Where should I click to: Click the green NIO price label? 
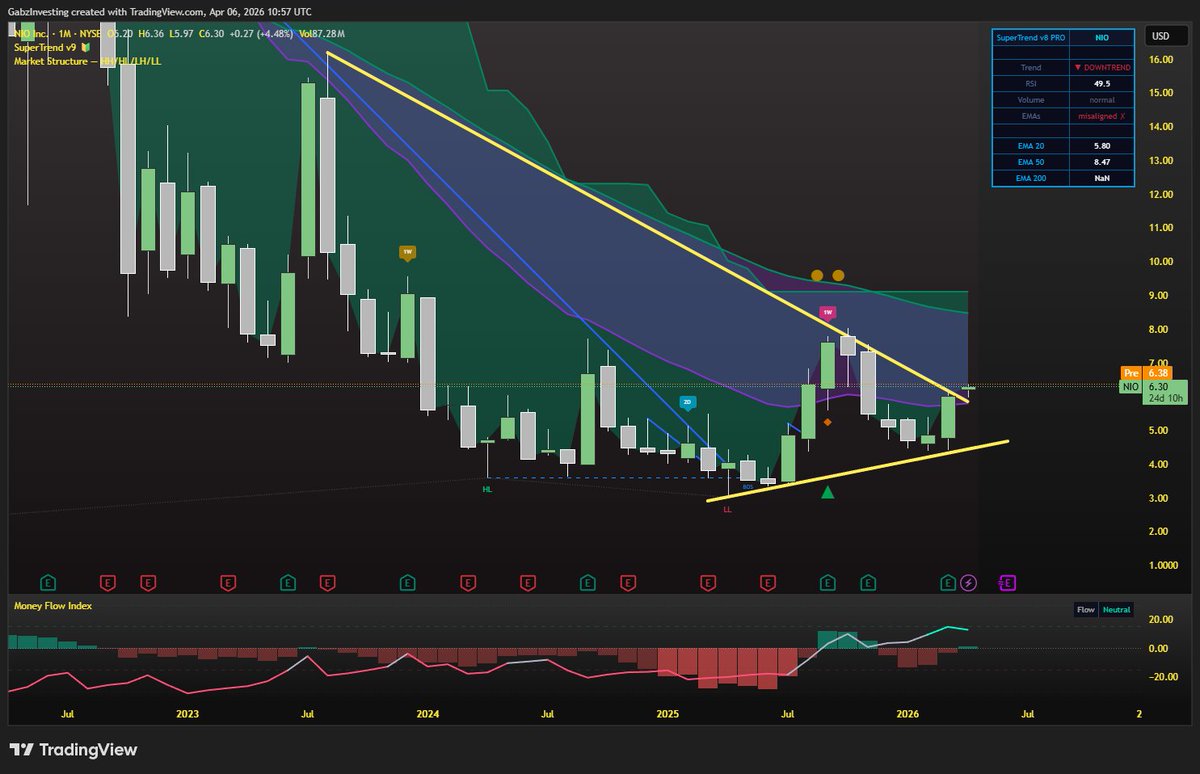(x=1130, y=386)
